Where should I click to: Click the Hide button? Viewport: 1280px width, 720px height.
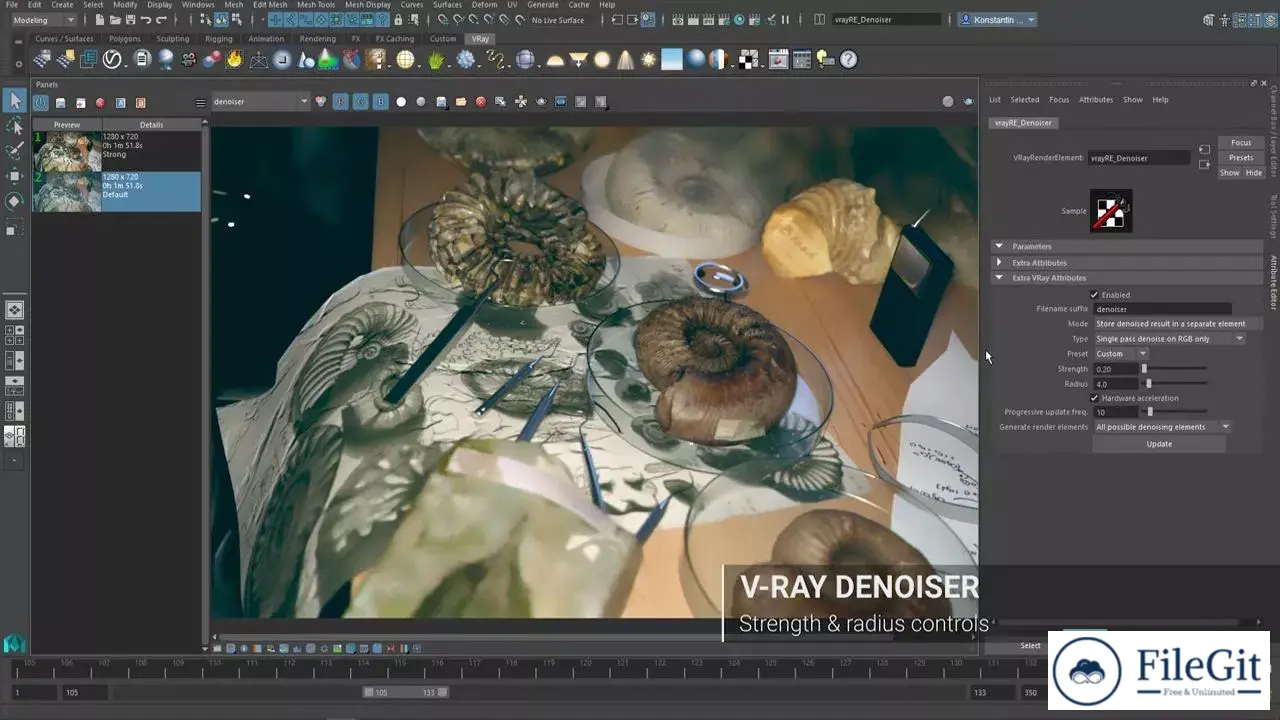pos(1254,173)
